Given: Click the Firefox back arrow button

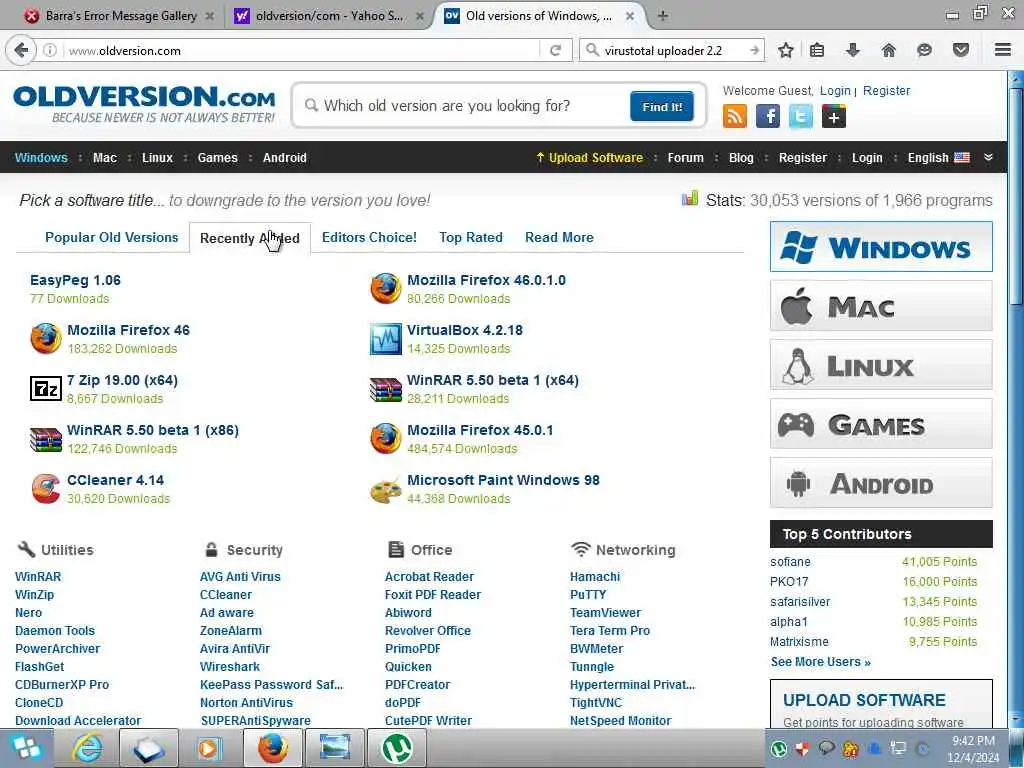Looking at the screenshot, I should point(22,50).
